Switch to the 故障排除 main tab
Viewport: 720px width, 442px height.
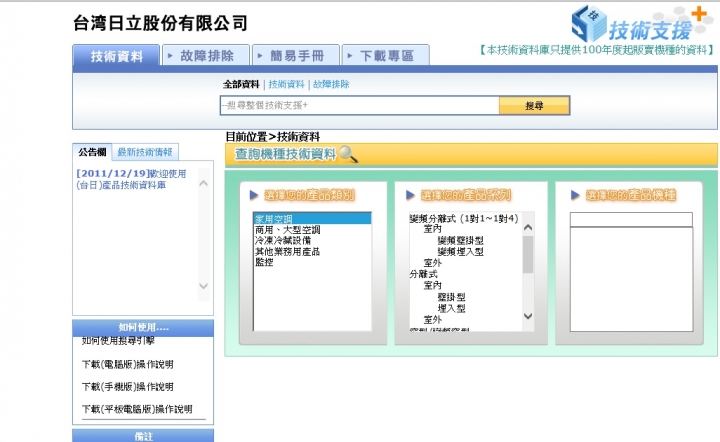point(206,56)
